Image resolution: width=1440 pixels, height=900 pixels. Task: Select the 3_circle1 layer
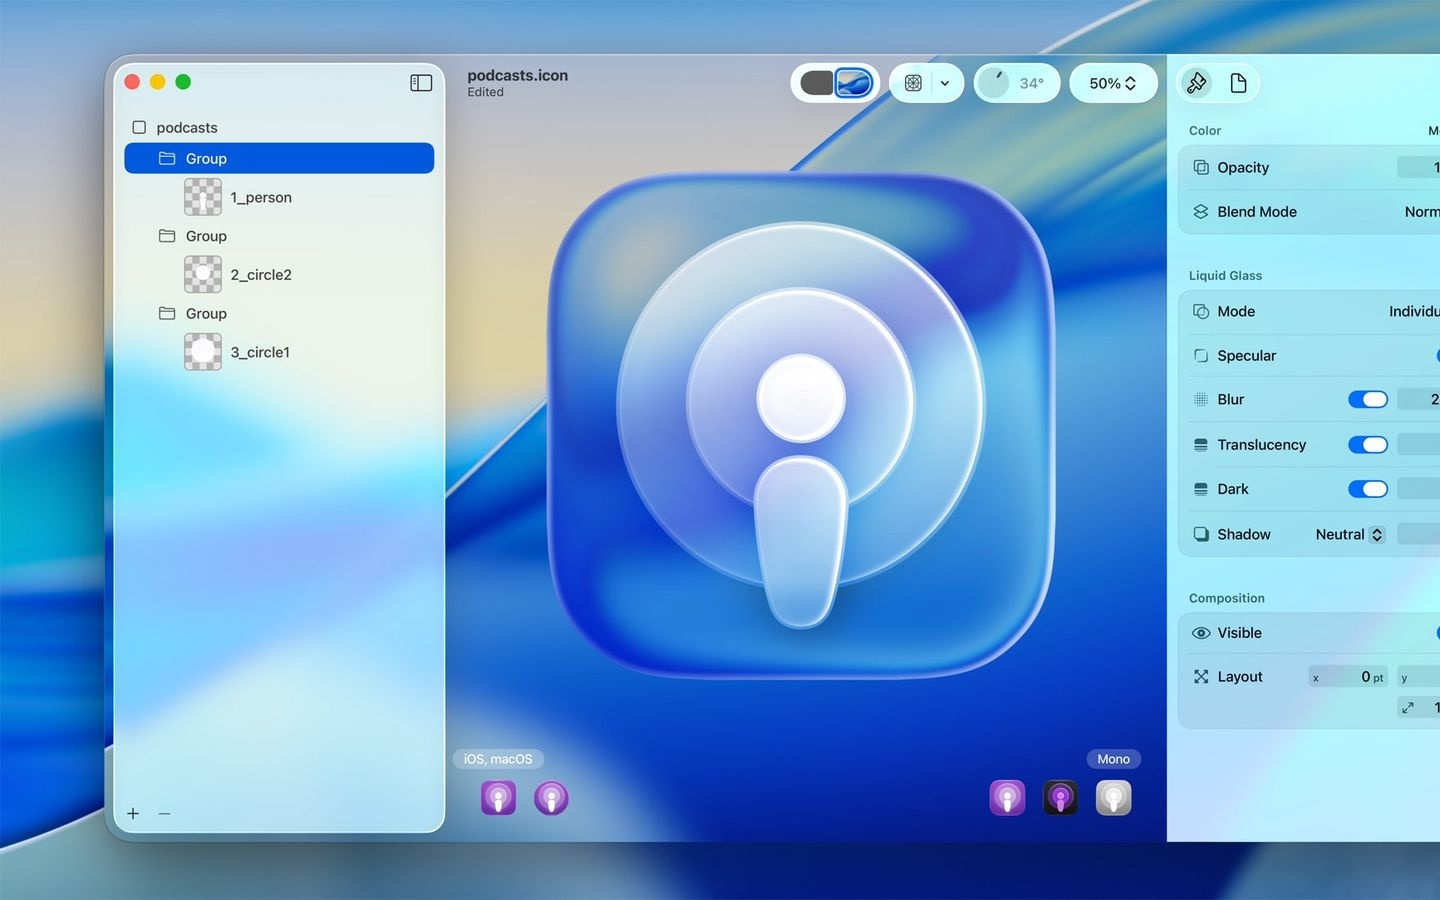(x=260, y=353)
